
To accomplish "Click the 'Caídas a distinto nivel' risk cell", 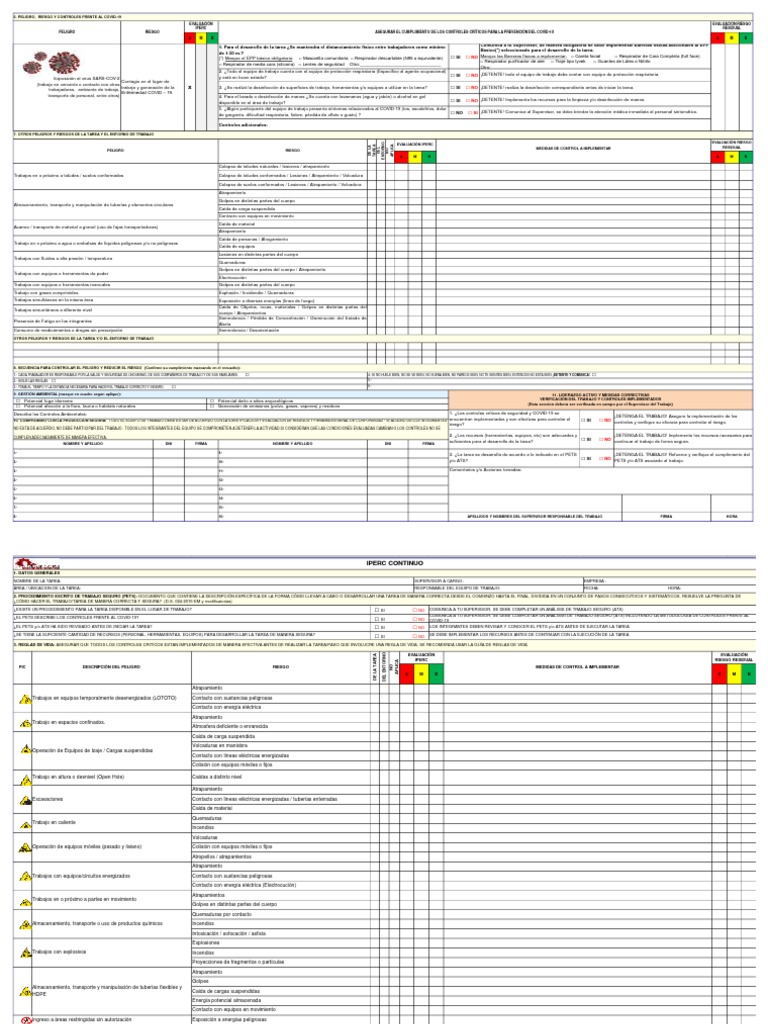I will pos(281,777).
